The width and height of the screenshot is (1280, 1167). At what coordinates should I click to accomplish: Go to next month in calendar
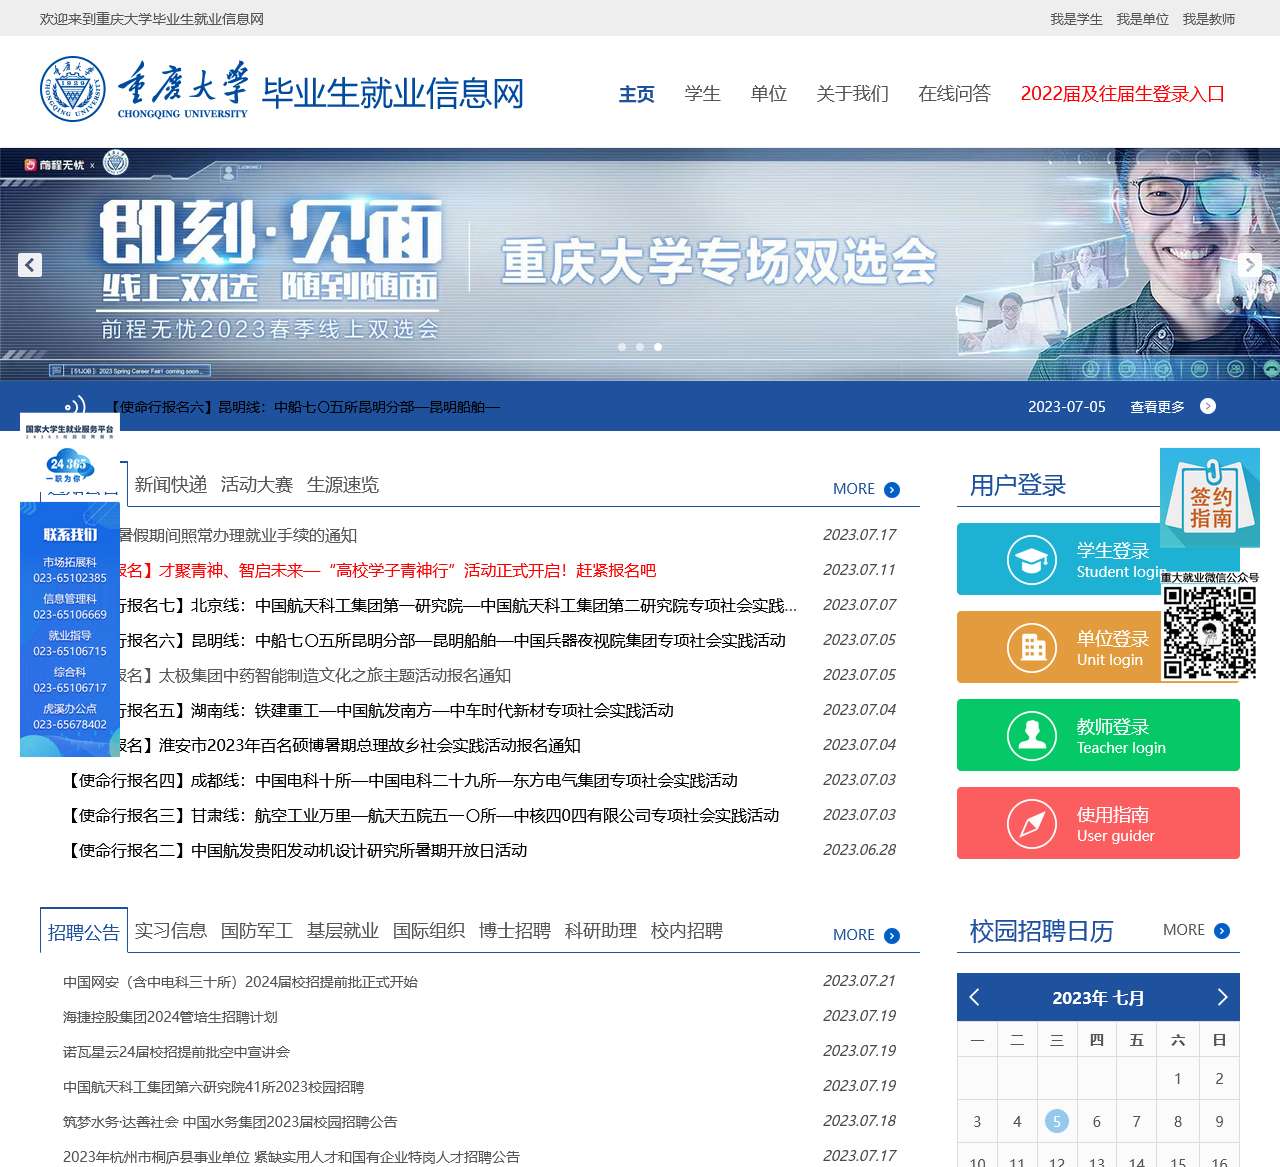pos(1222,997)
